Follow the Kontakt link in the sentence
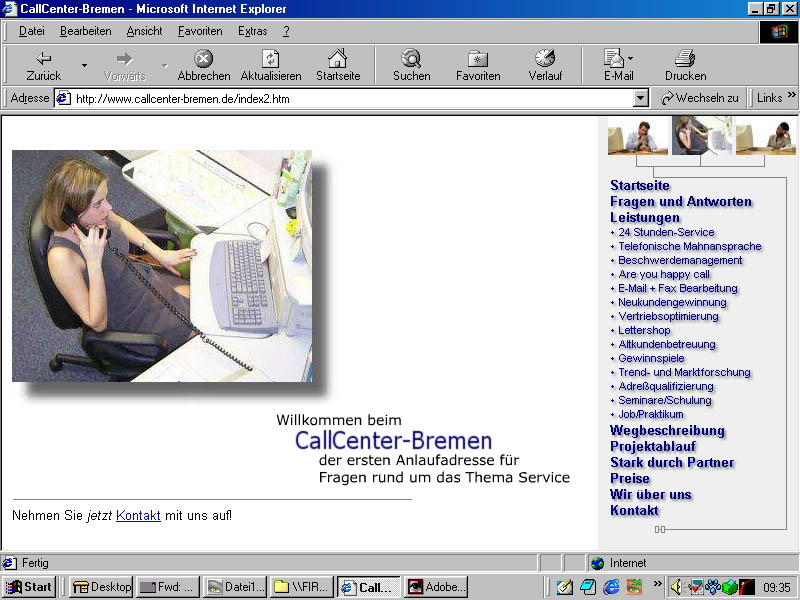 (138, 515)
